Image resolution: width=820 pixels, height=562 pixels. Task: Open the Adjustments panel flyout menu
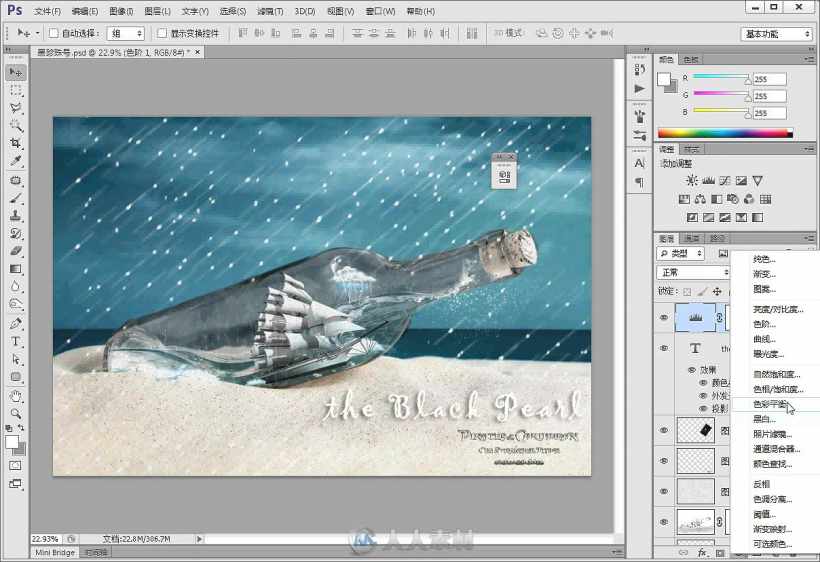[809, 149]
